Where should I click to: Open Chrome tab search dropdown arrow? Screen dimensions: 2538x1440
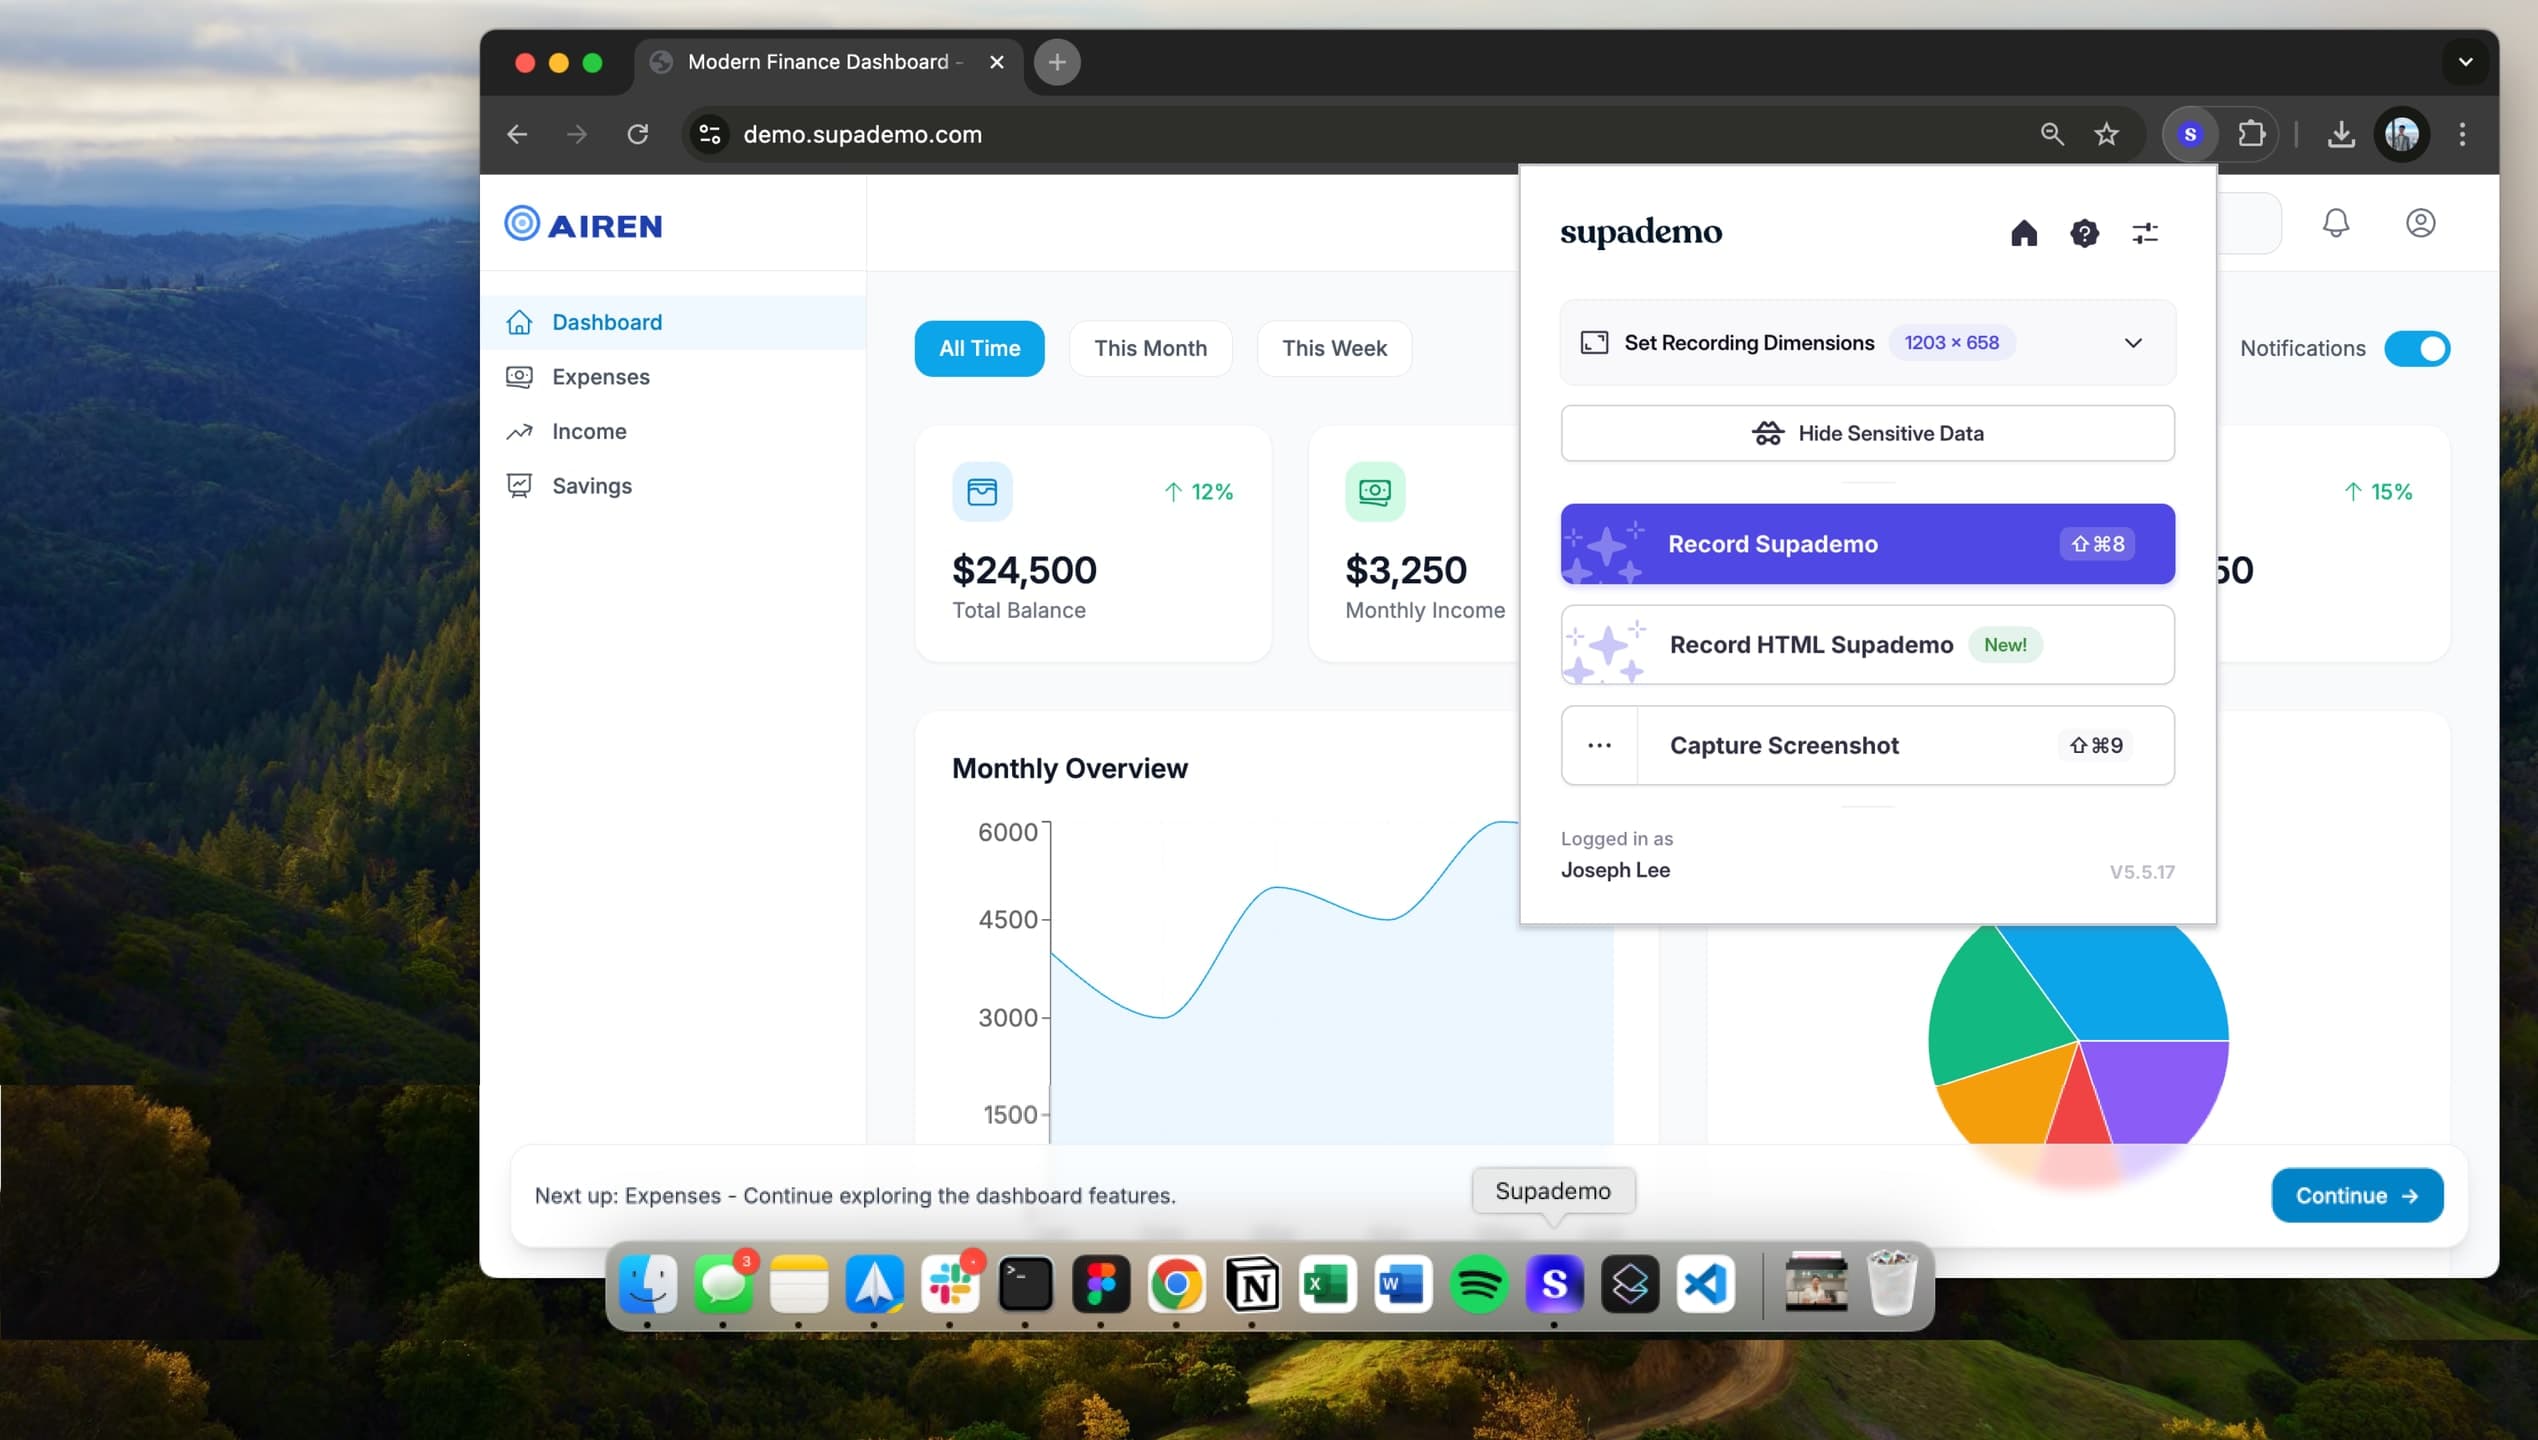[x=2465, y=62]
